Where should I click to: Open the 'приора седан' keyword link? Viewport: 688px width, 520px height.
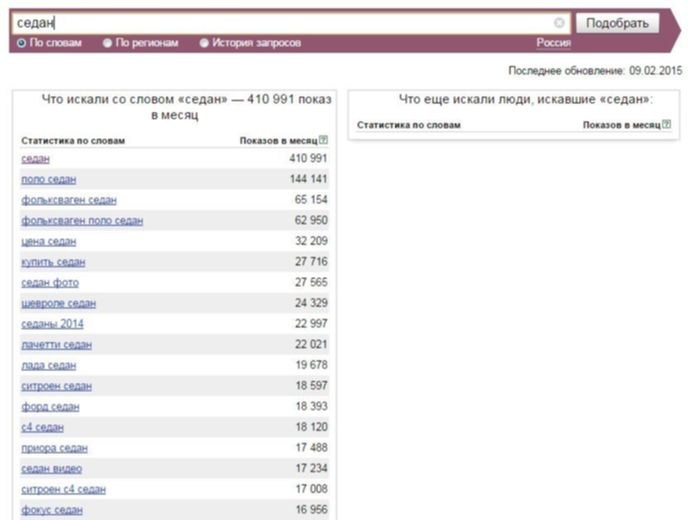coord(54,448)
